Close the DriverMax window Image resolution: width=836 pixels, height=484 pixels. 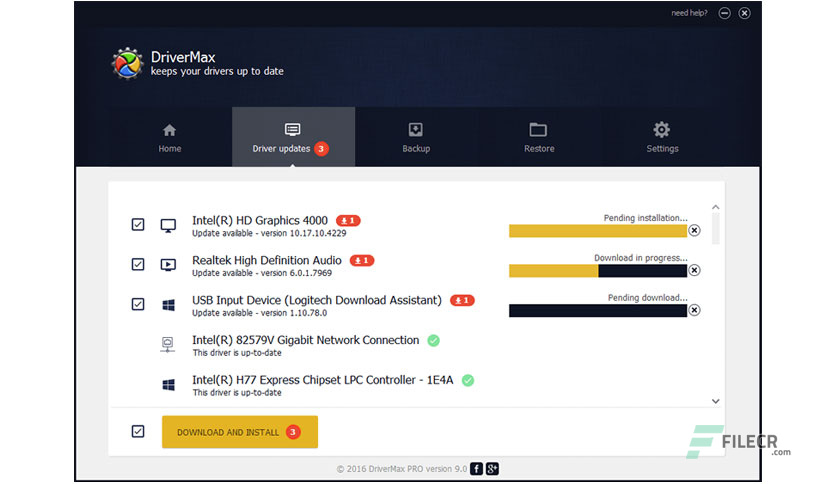pyautogui.click(x=744, y=13)
